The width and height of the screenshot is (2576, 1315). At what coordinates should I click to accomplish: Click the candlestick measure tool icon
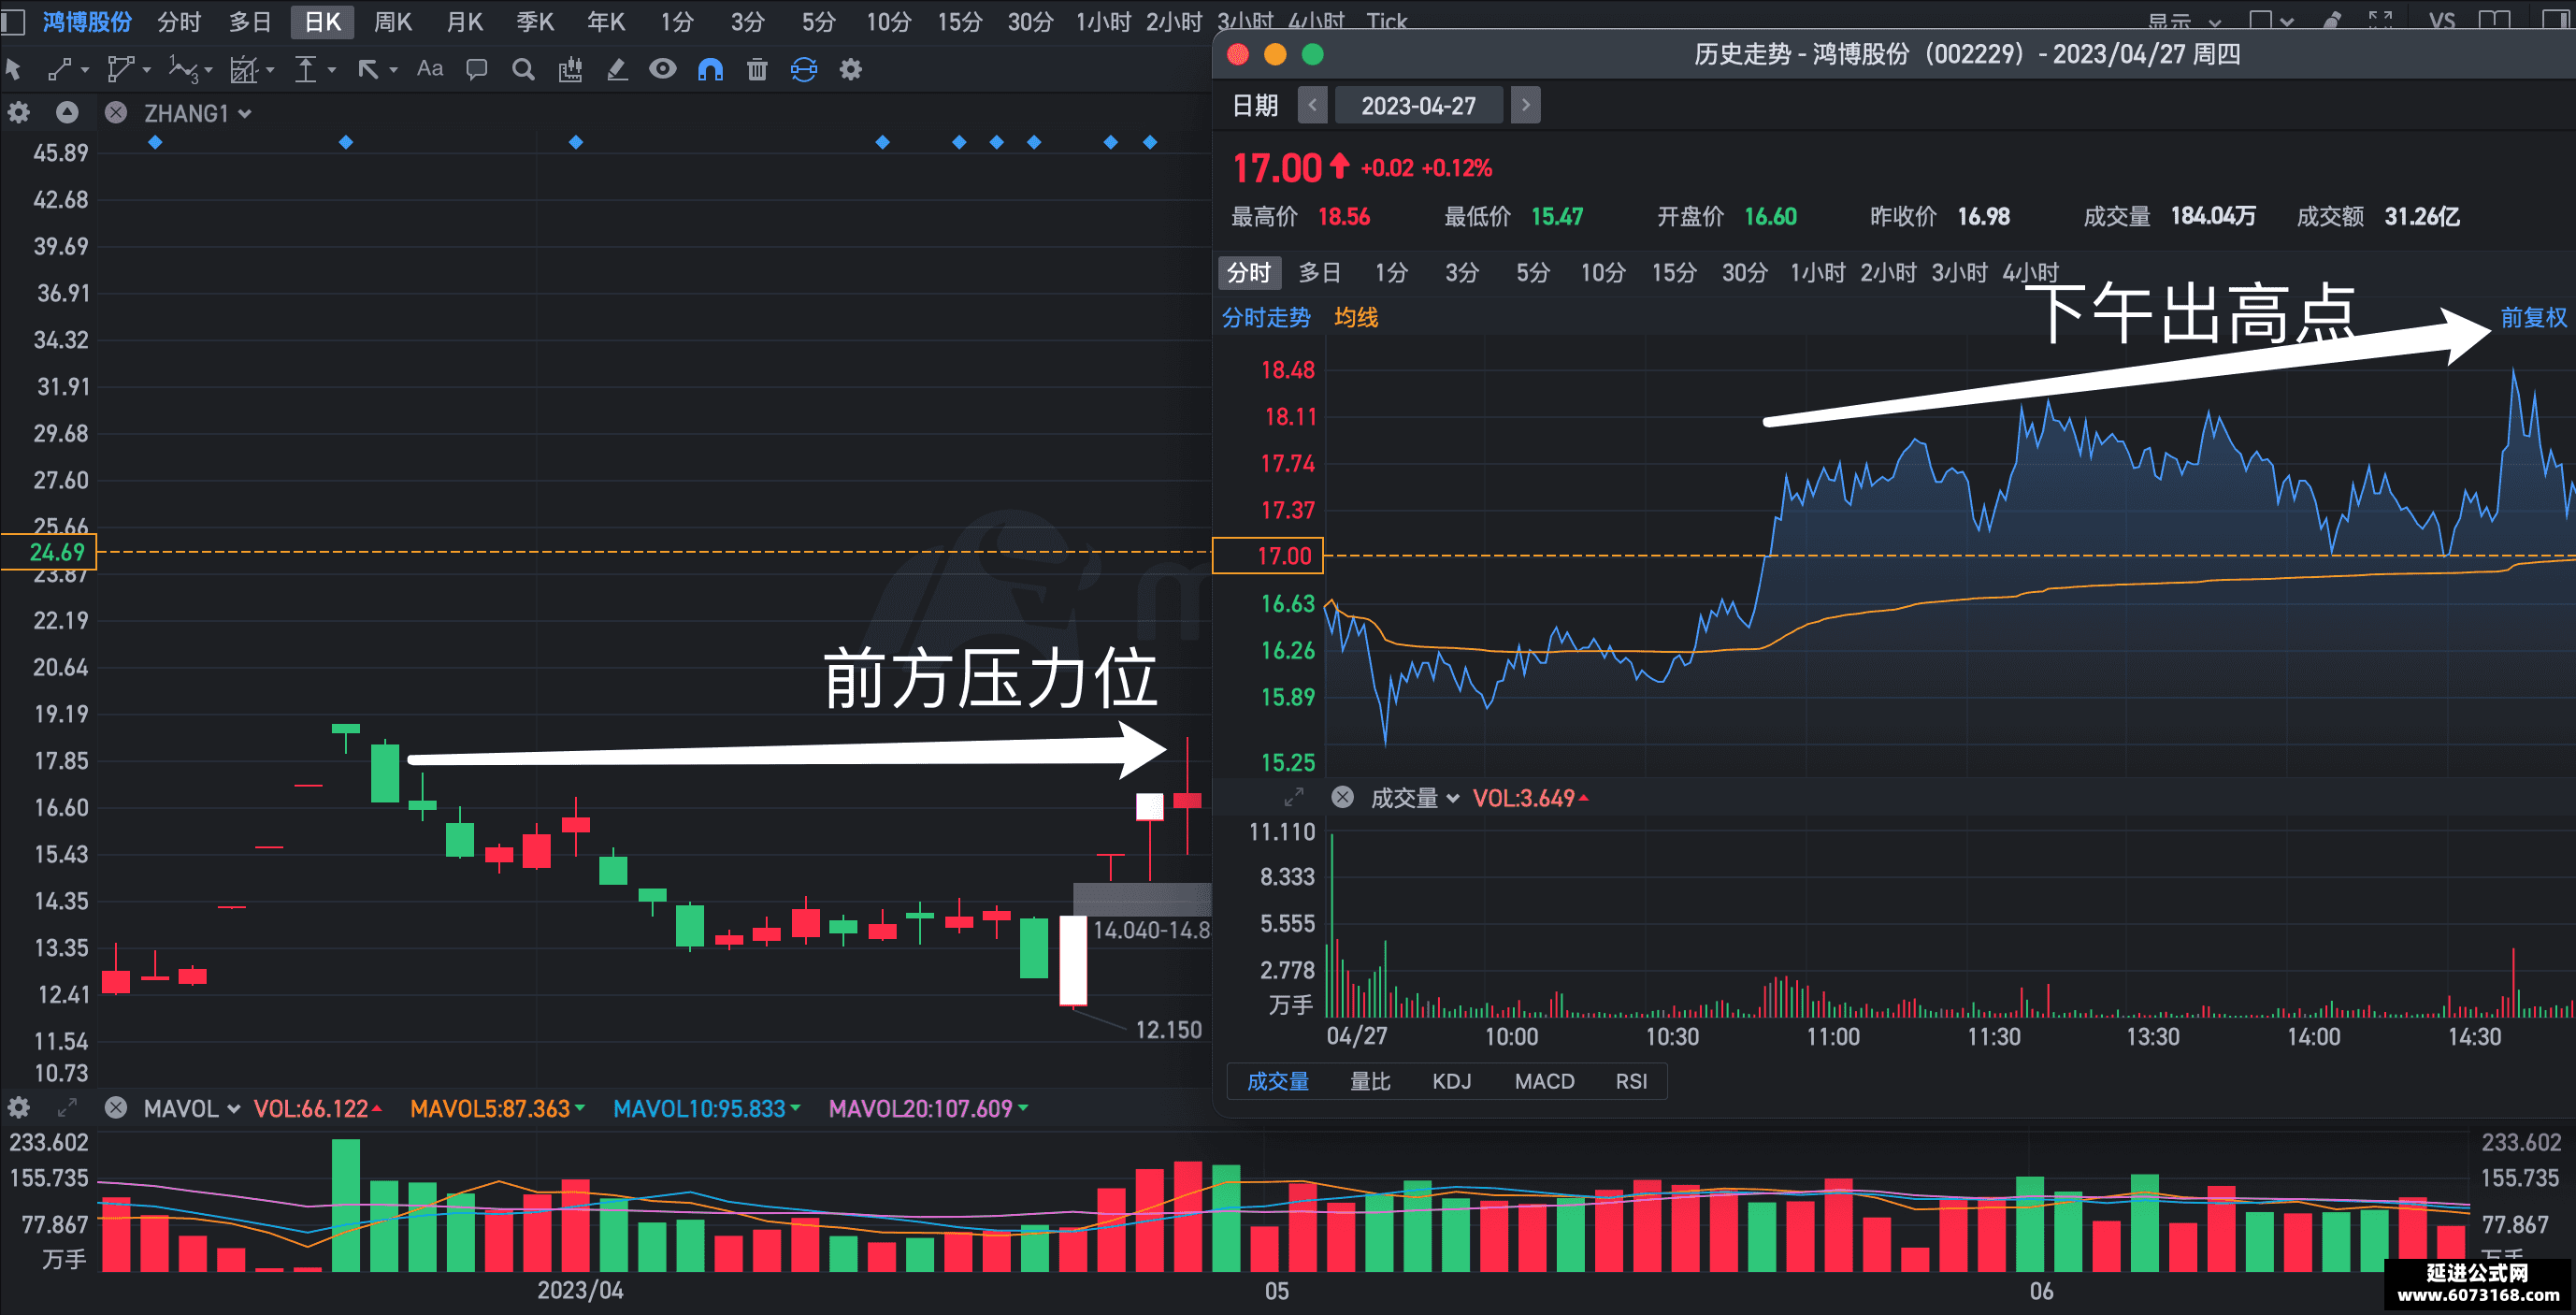[x=570, y=69]
